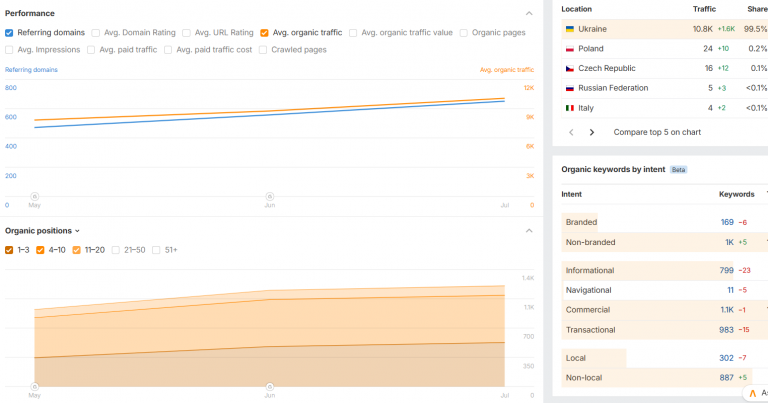Collapse the Organic positions chart chevron
The image size is (768, 403).
[x=529, y=231]
